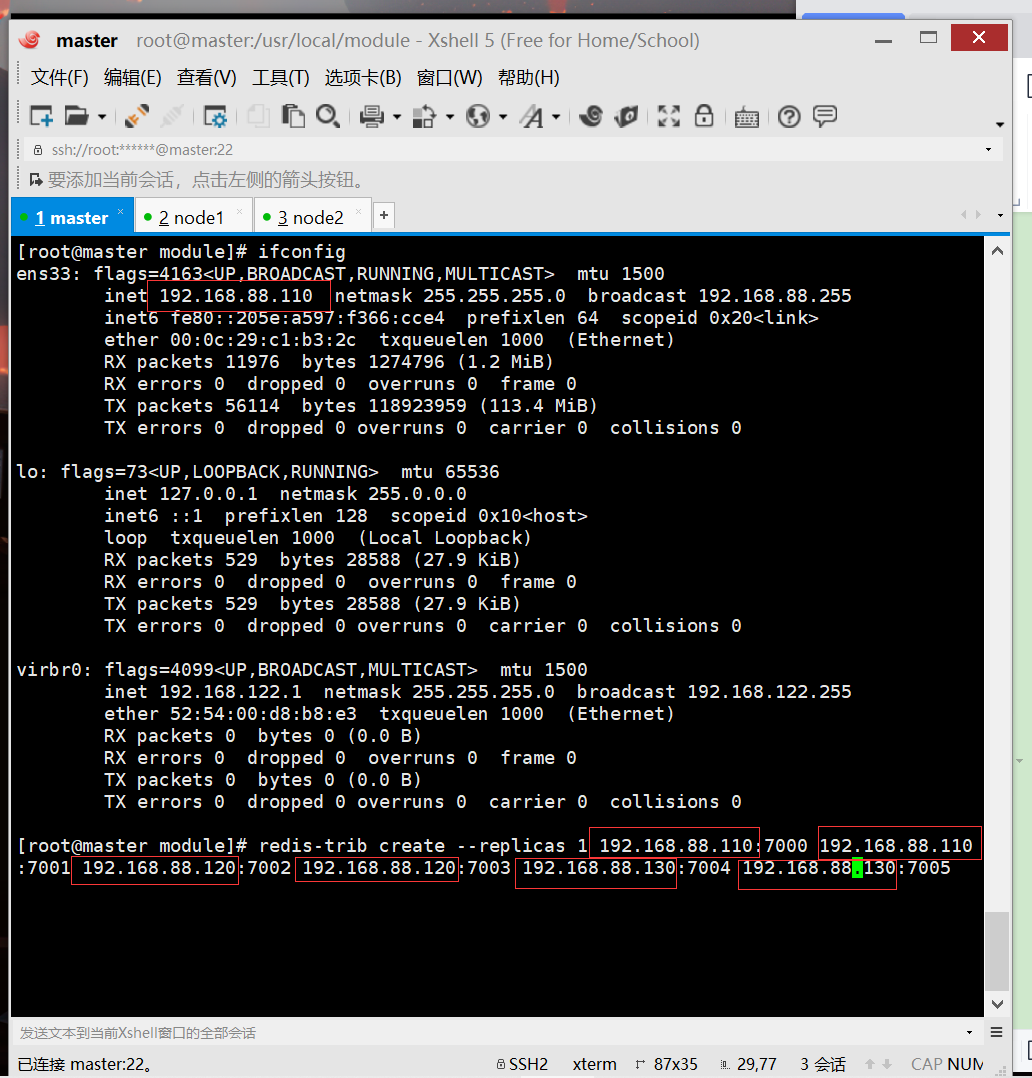Click the chat bubble feedback icon
Screen dimensions: 1032x1078
(825, 116)
